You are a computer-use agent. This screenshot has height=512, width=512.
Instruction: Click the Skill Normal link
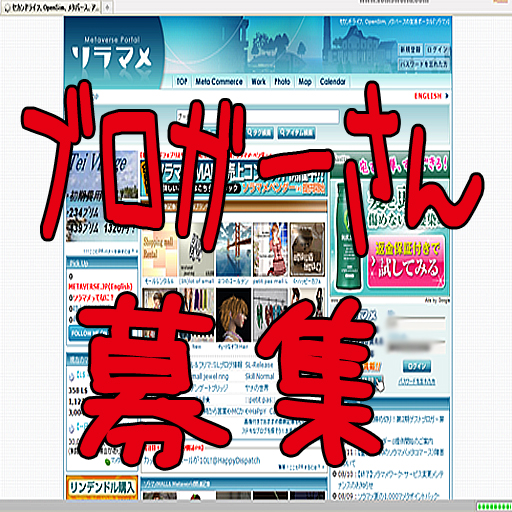click(260, 376)
